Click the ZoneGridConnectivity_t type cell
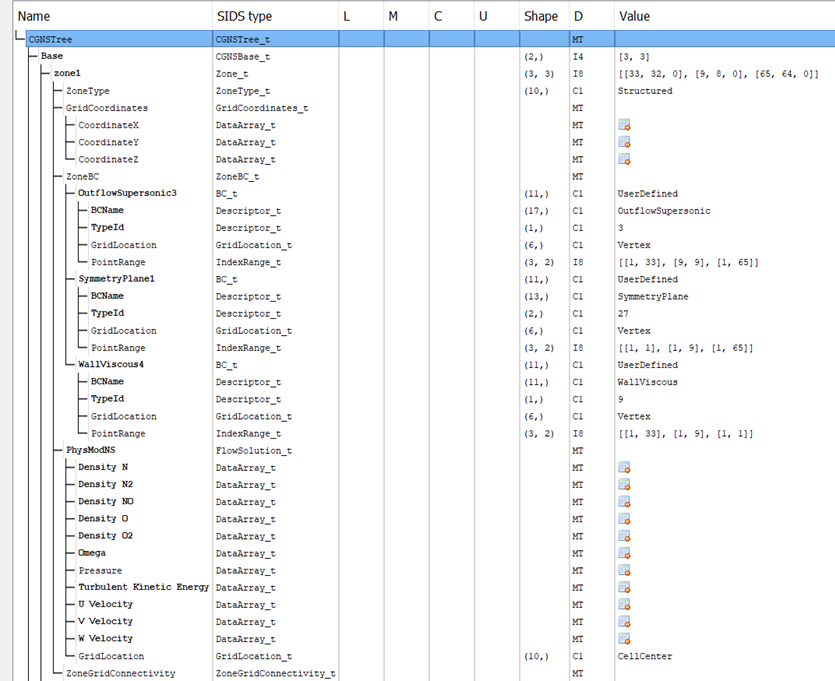Image resolution: width=835 pixels, height=681 pixels. 275,674
